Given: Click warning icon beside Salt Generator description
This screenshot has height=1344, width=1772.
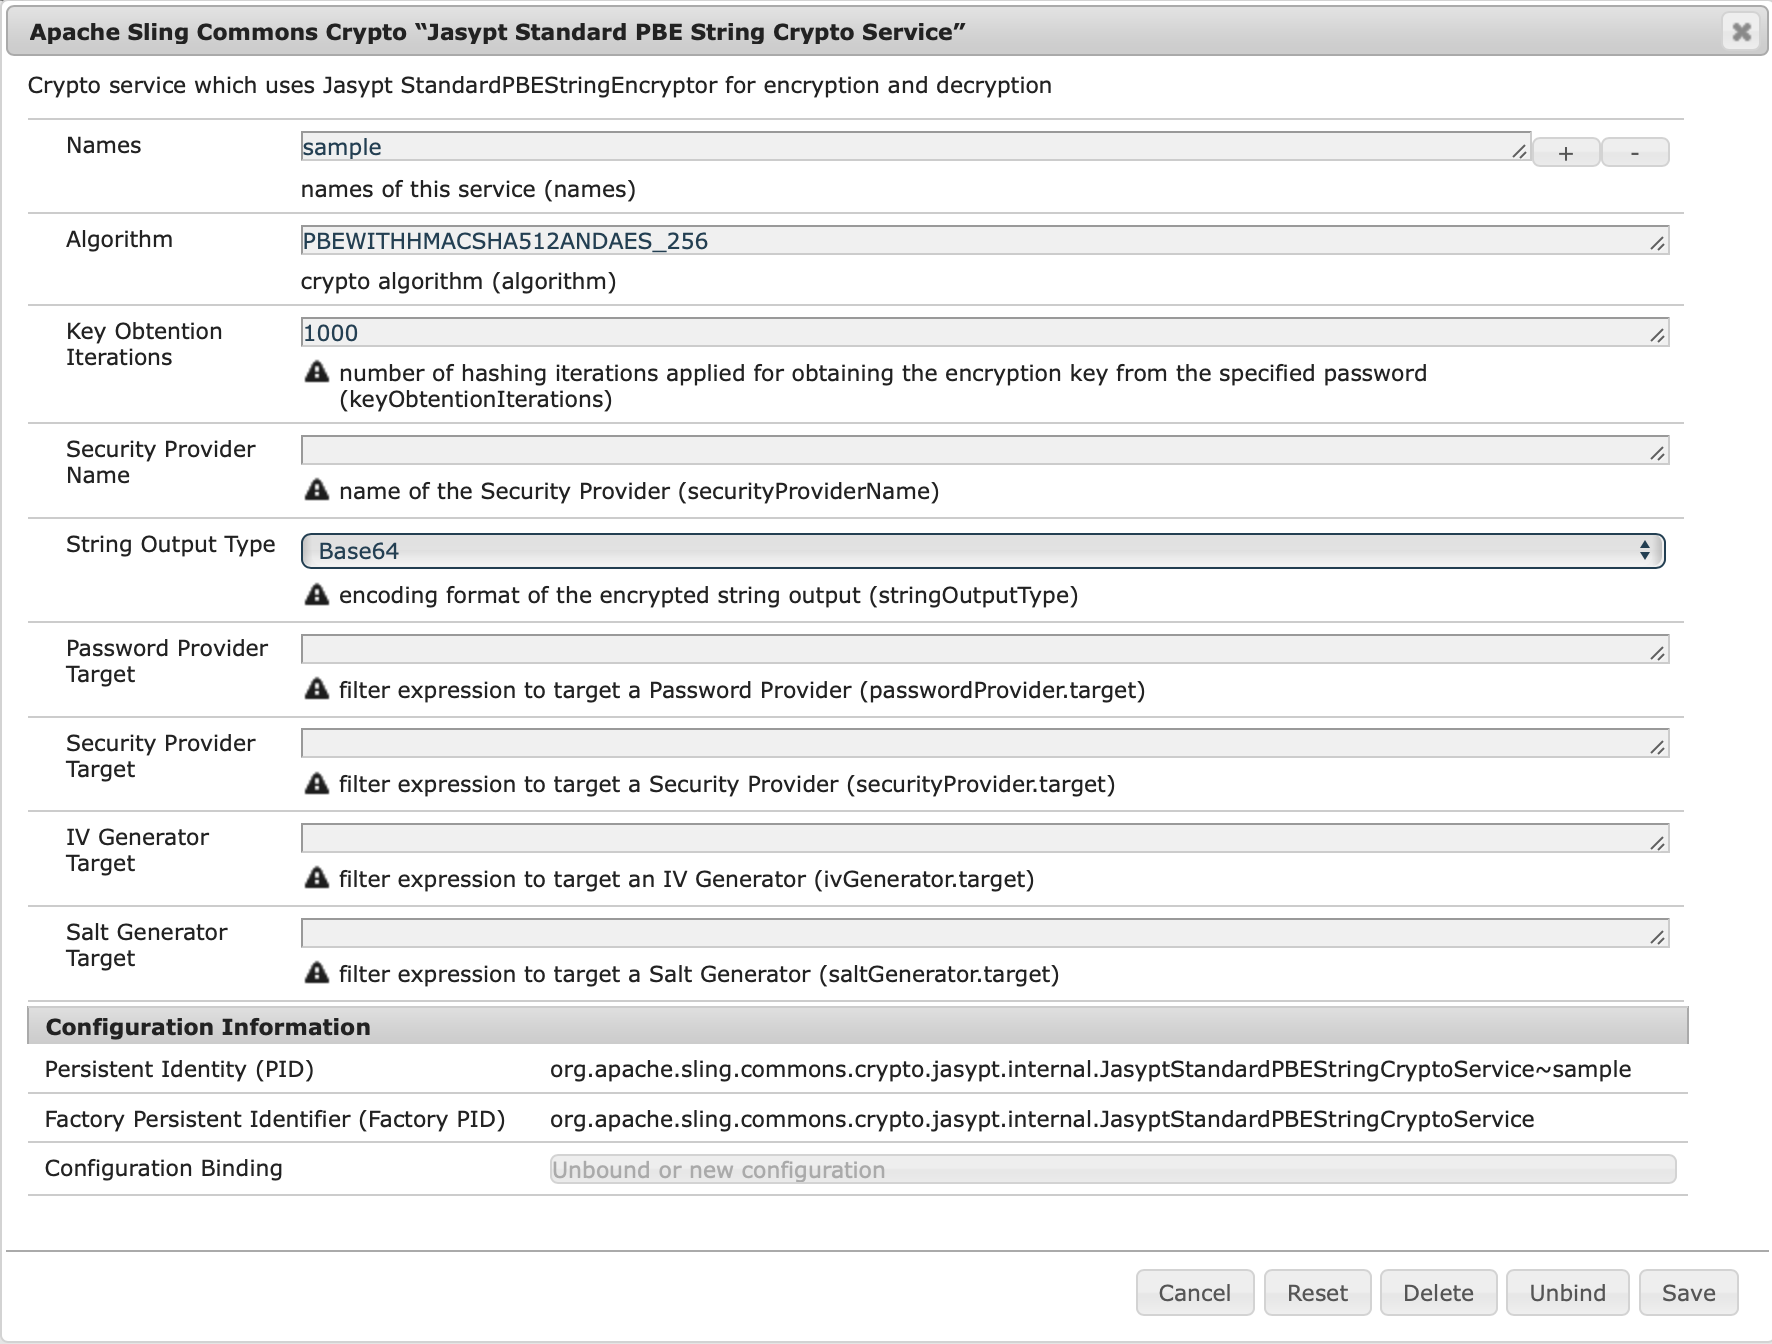Looking at the screenshot, I should coord(316,973).
